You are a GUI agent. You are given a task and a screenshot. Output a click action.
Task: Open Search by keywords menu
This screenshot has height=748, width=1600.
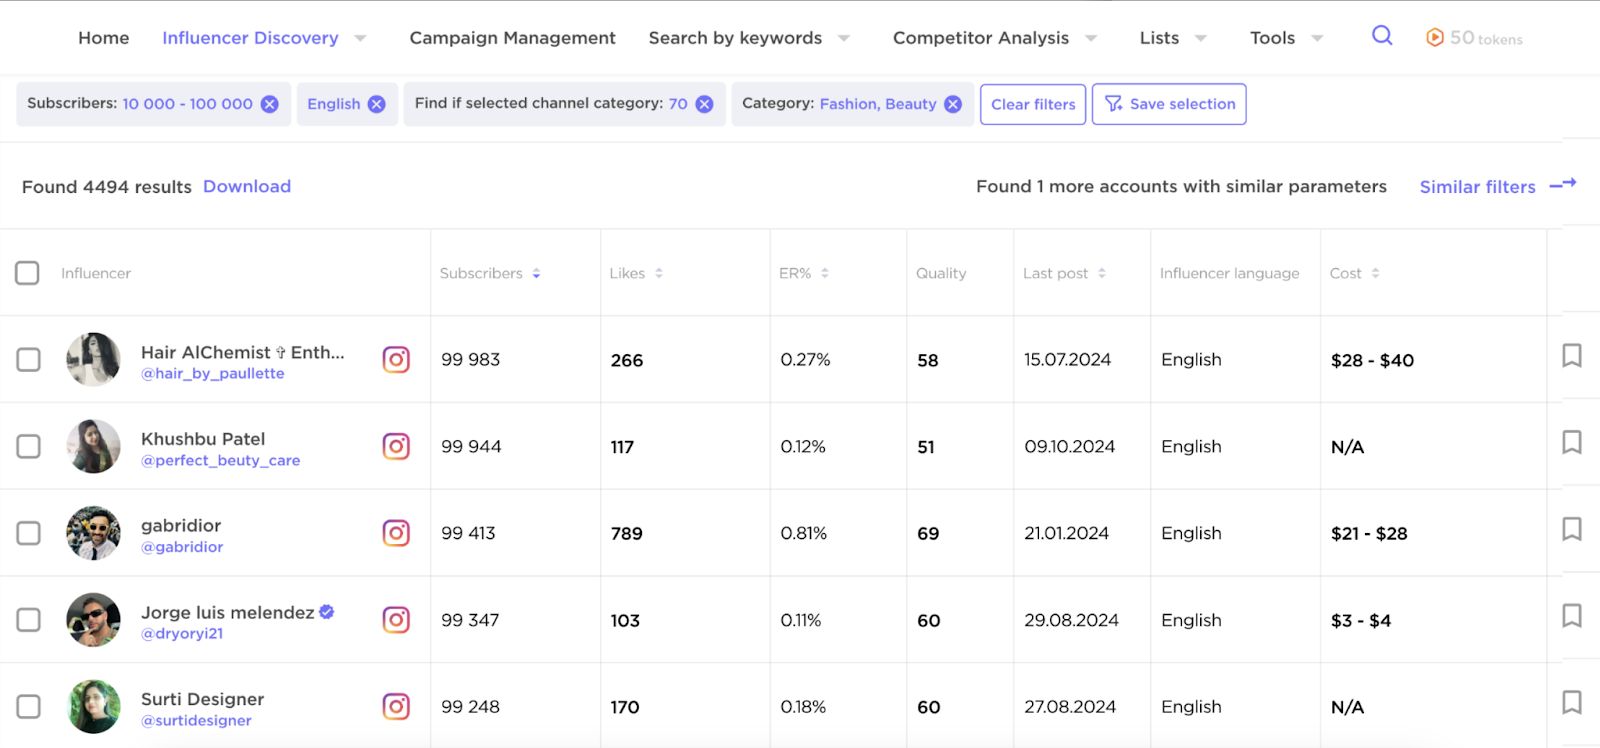point(735,38)
